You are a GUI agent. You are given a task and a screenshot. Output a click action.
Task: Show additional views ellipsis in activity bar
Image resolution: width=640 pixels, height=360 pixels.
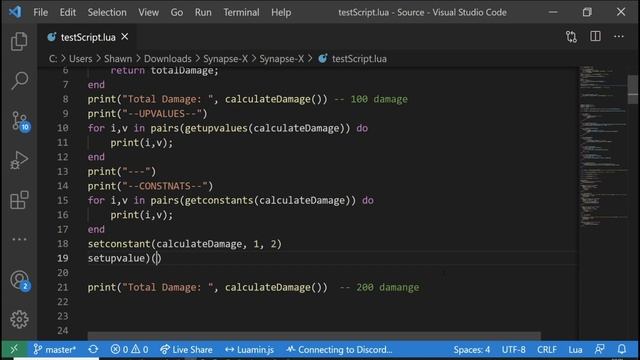(19, 239)
